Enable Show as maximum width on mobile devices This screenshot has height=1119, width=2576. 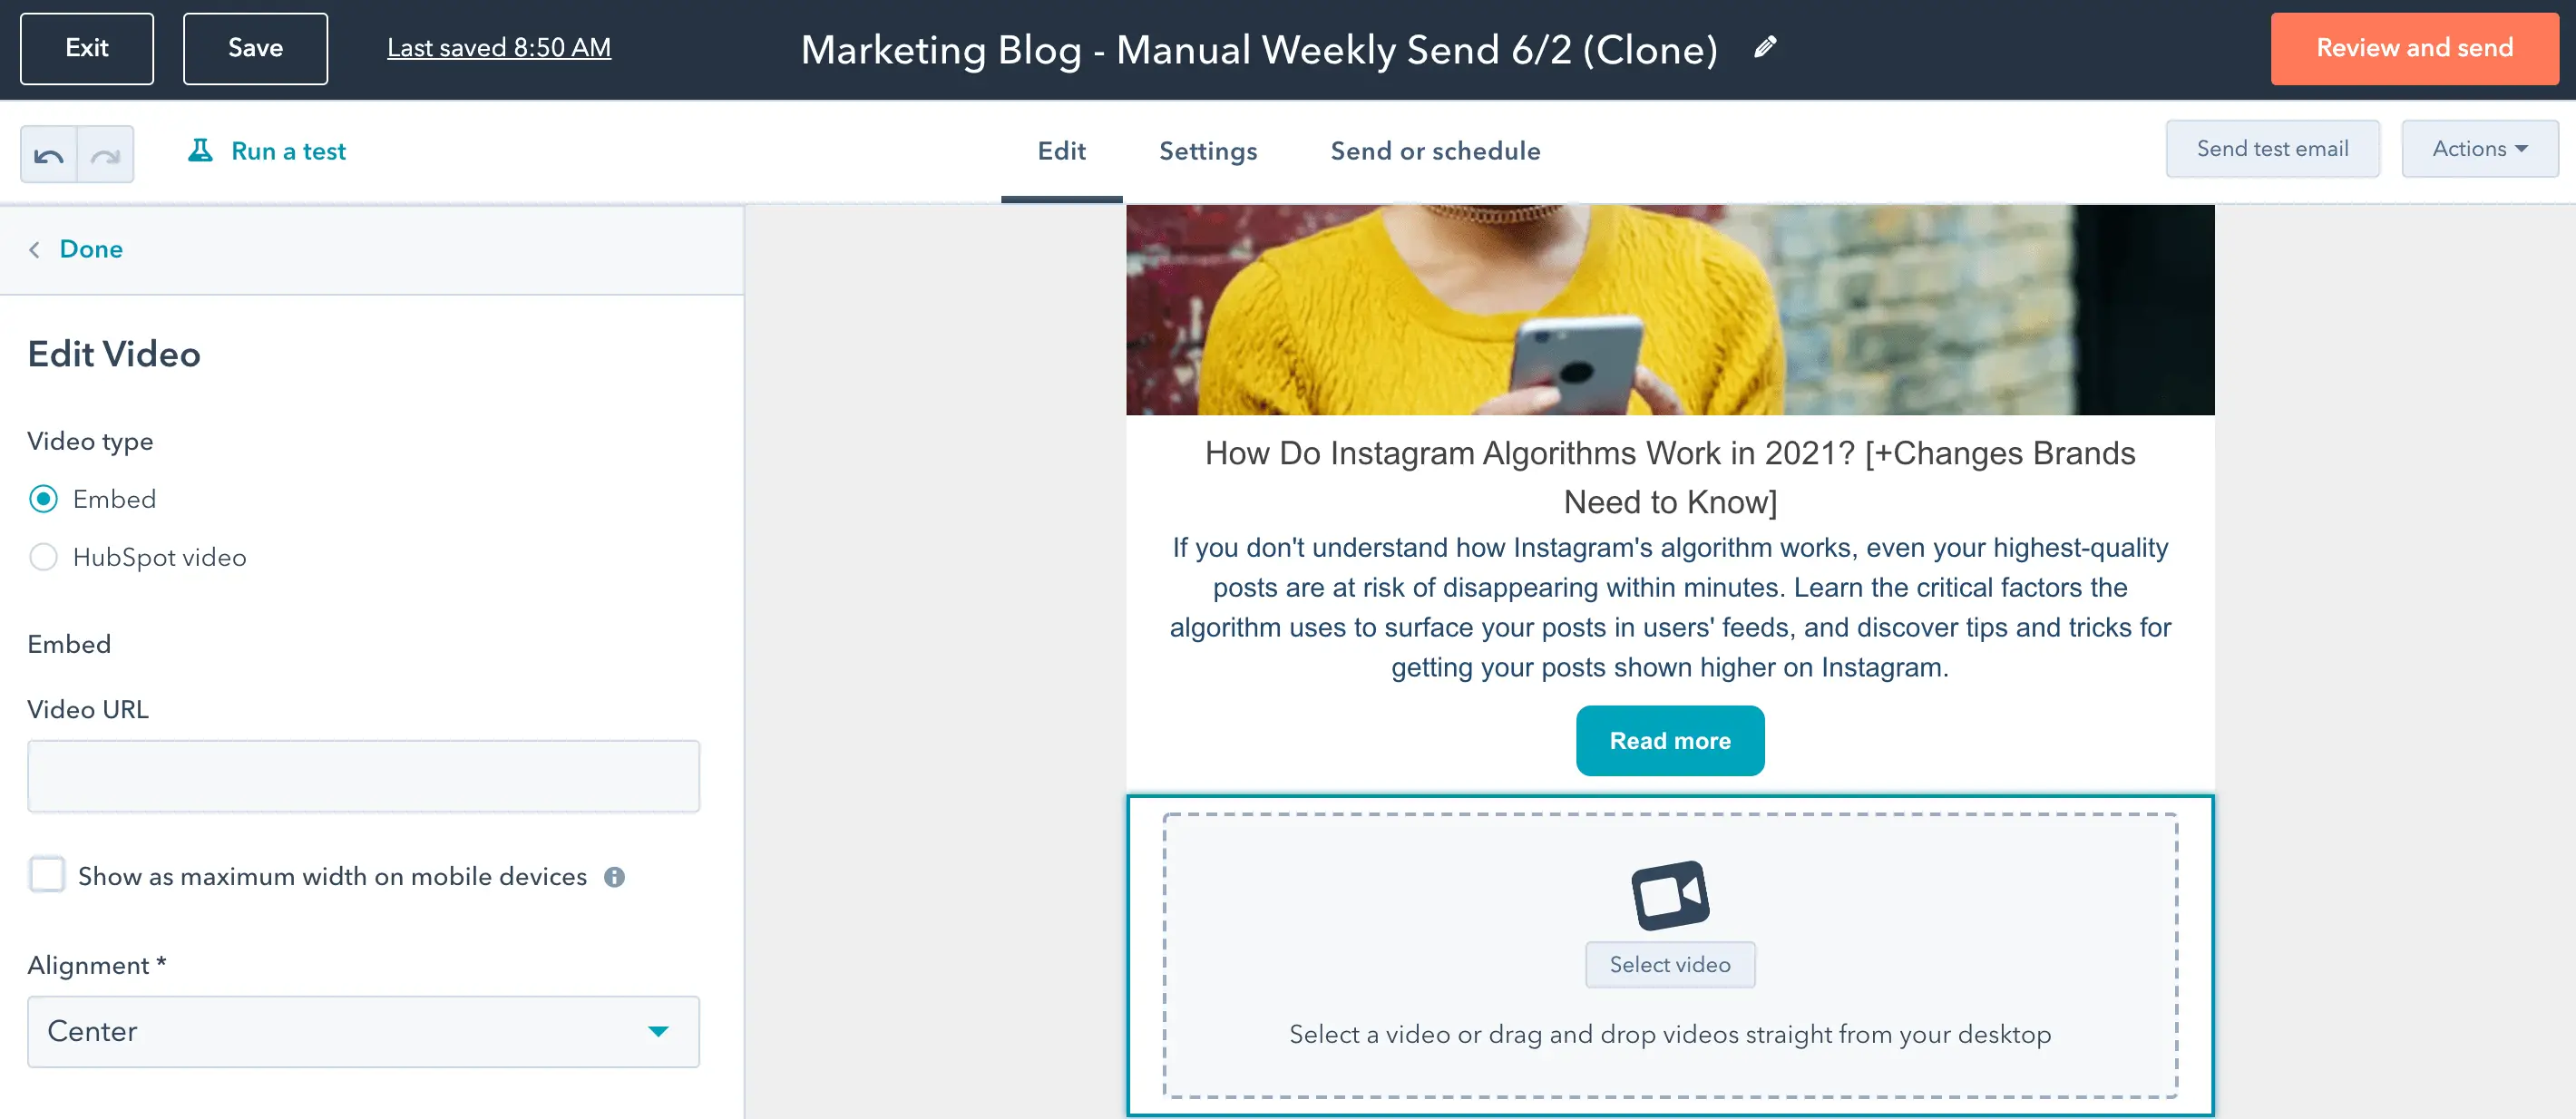(48, 876)
